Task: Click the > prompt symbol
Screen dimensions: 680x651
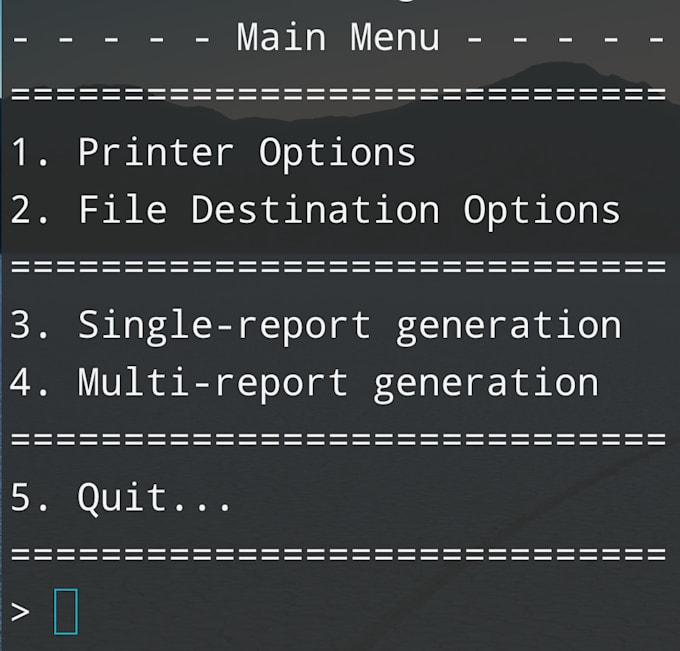Action: click(20, 612)
